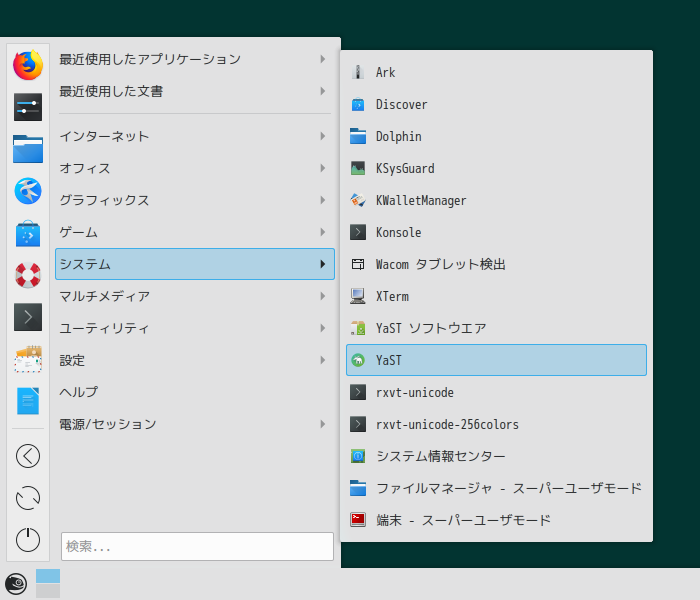Image resolution: width=700 pixels, height=600 pixels.
Task: Click the virtual desktop pager on the taskbar
Action: pyautogui.click(x=48, y=583)
